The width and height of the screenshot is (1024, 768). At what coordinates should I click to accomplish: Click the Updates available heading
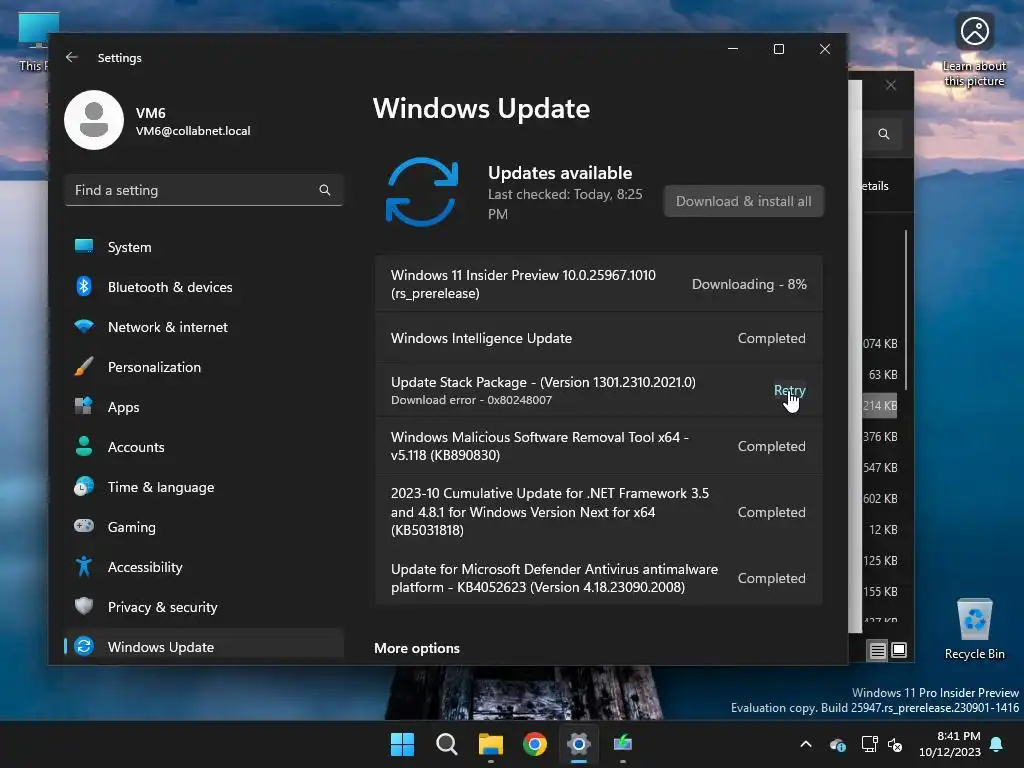[x=560, y=173]
